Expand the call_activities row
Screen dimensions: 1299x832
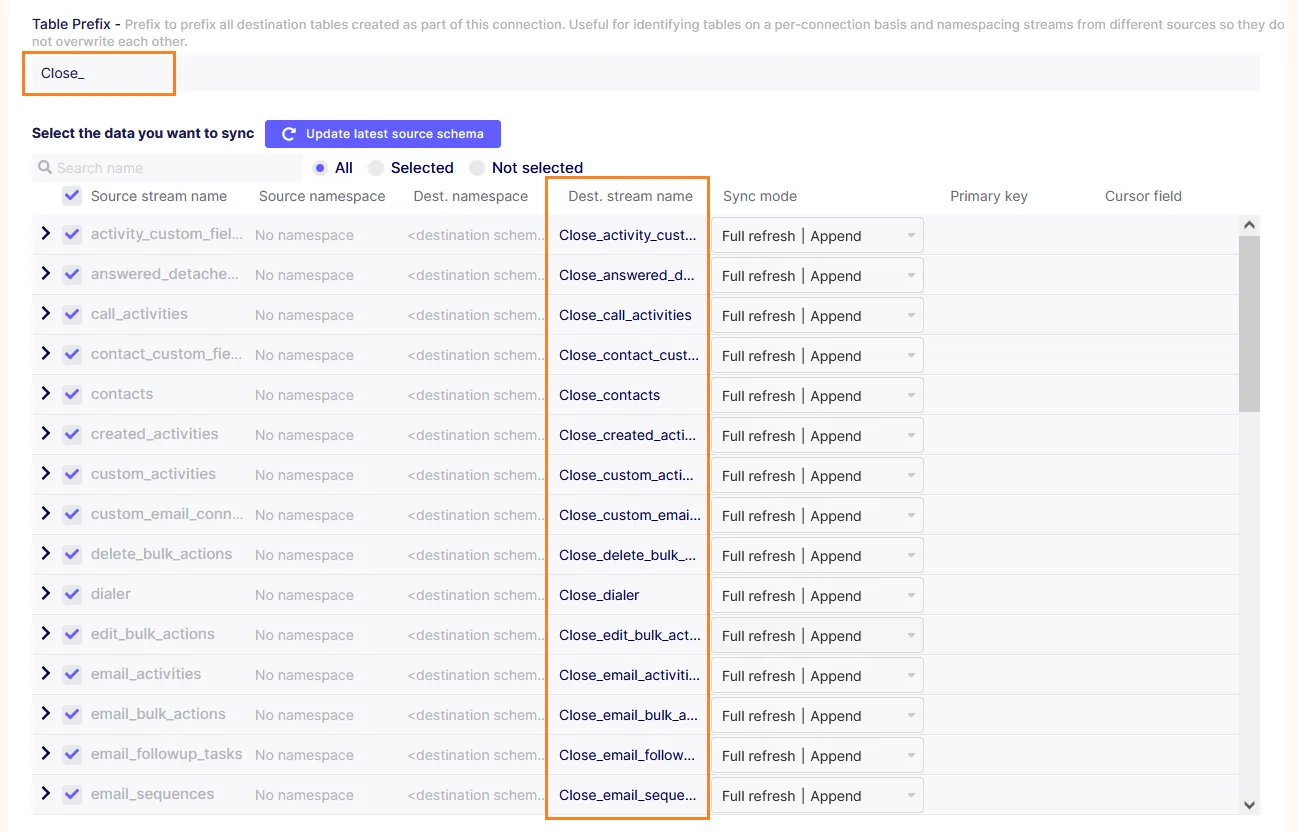45,313
